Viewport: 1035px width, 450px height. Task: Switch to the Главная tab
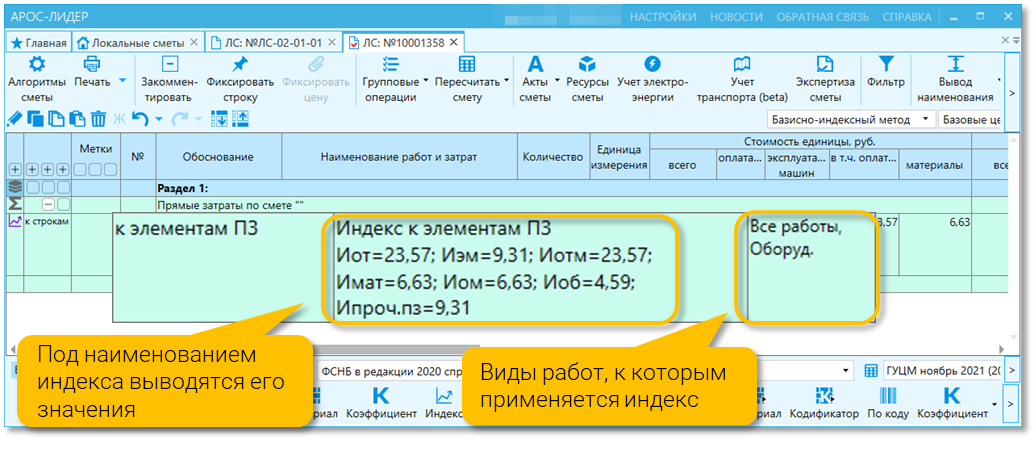[x=39, y=43]
